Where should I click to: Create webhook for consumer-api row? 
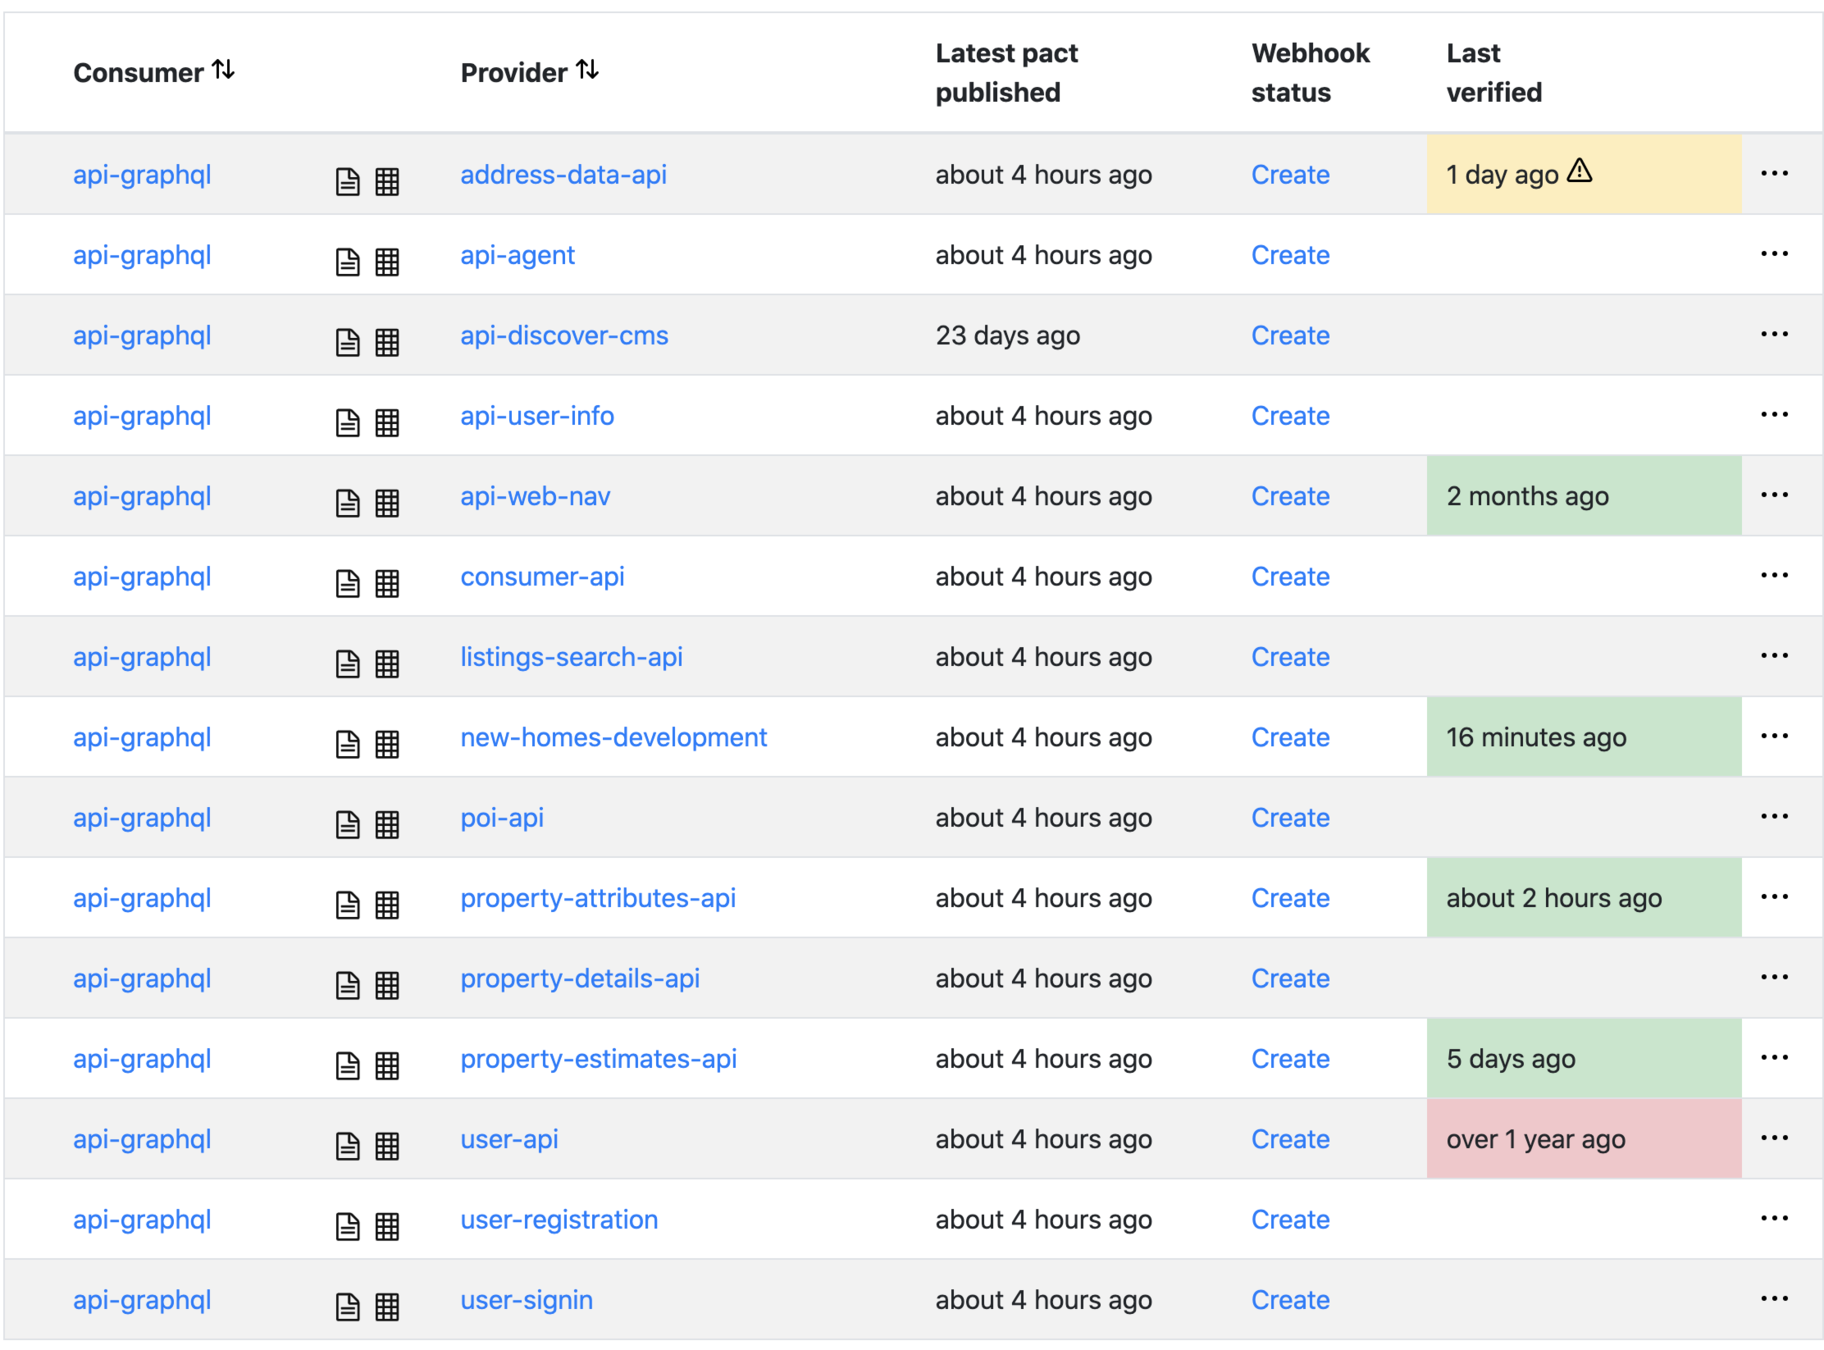coord(1290,577)
